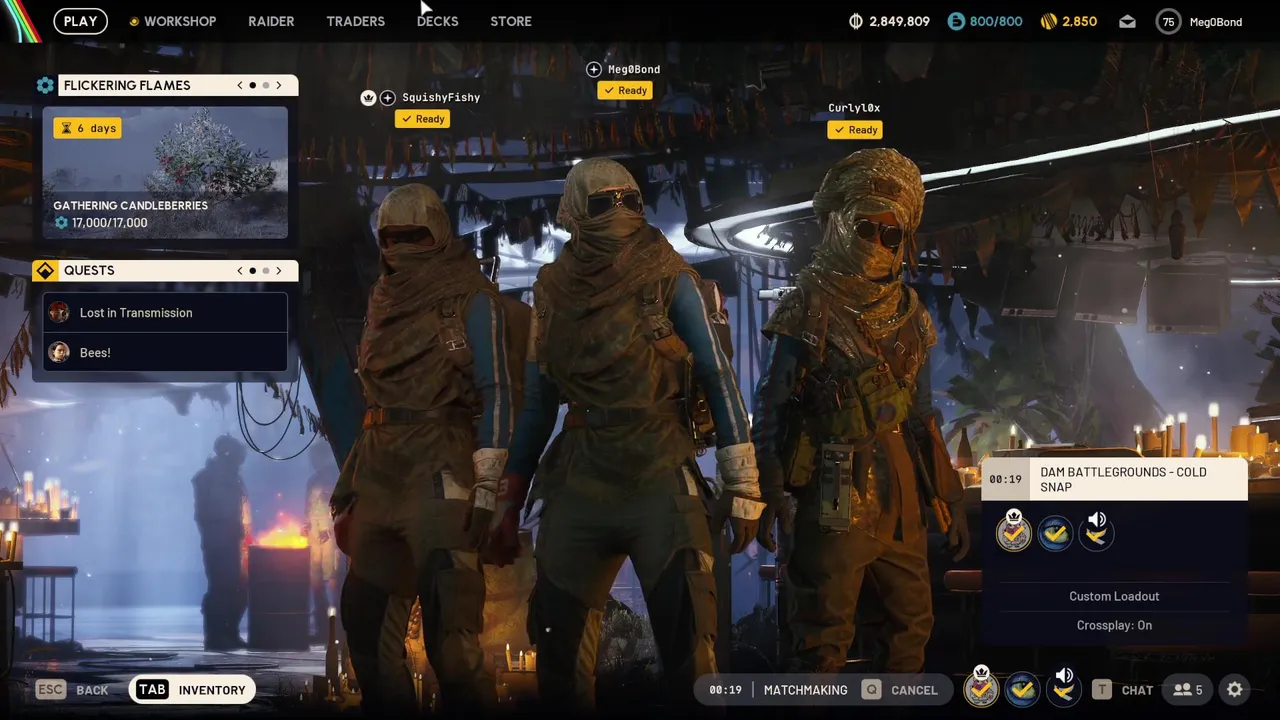Open the PLAY tab
1280x720 pixels.
[x=80, y=21]
